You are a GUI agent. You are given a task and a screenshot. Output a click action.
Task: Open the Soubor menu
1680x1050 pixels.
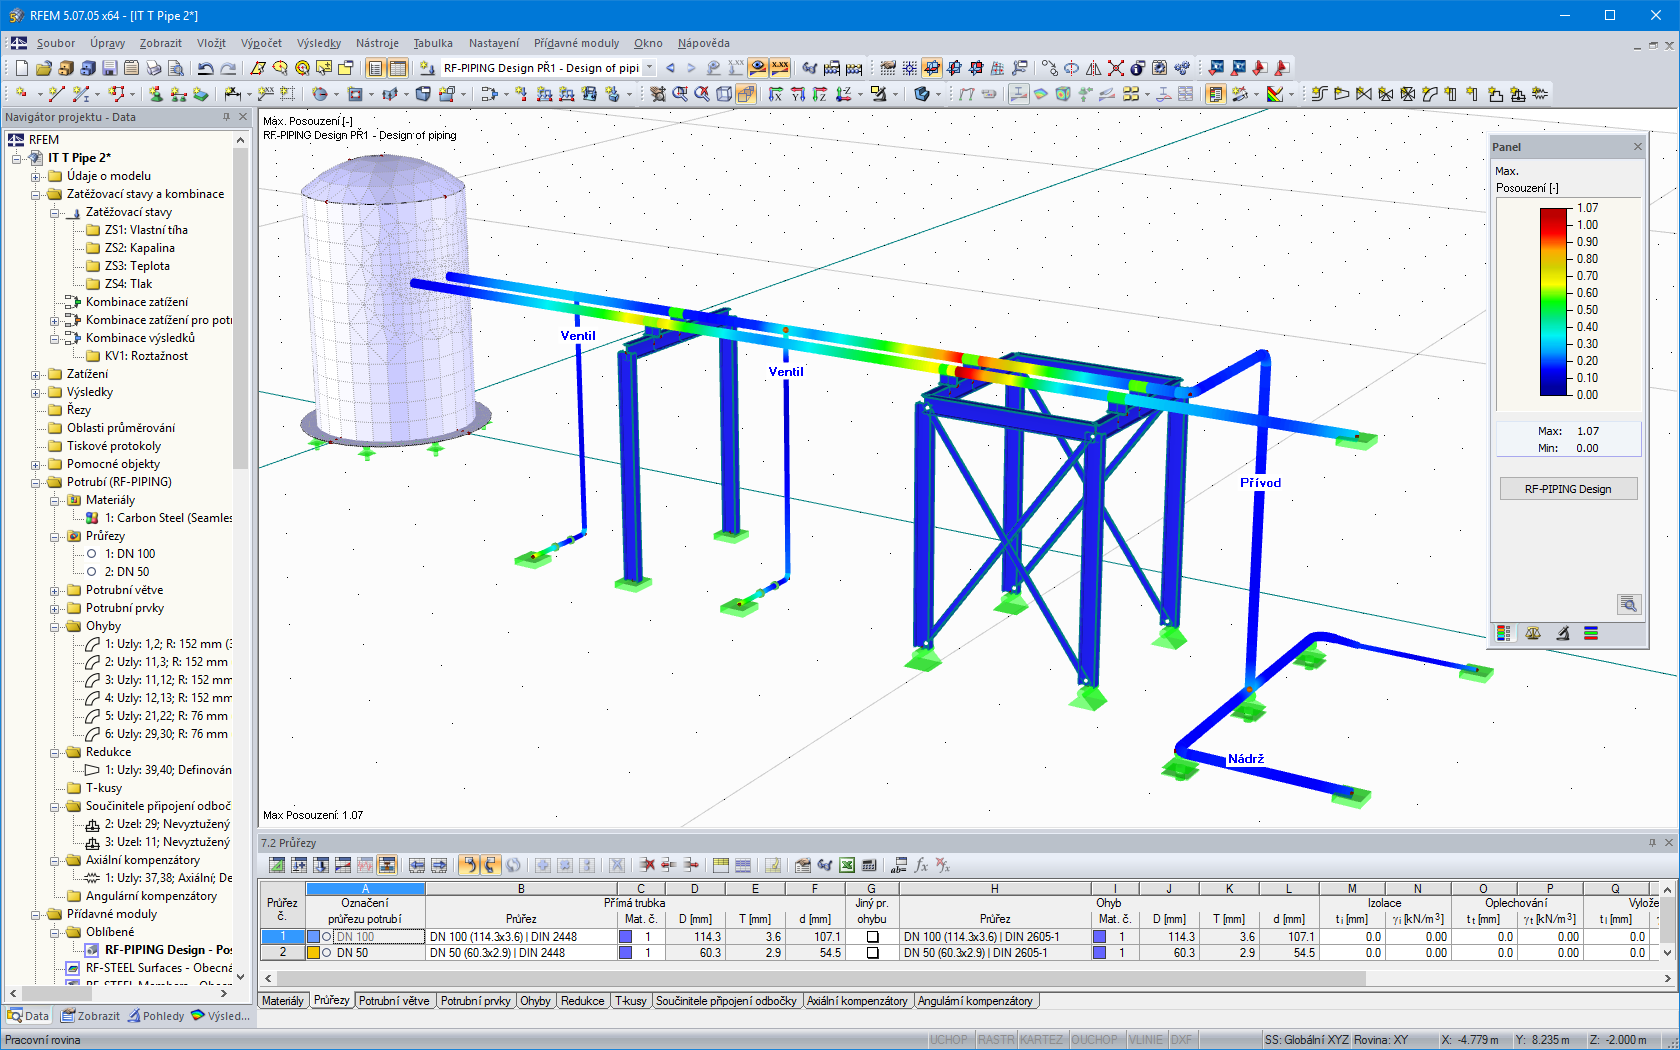click(x=56, y=43)
